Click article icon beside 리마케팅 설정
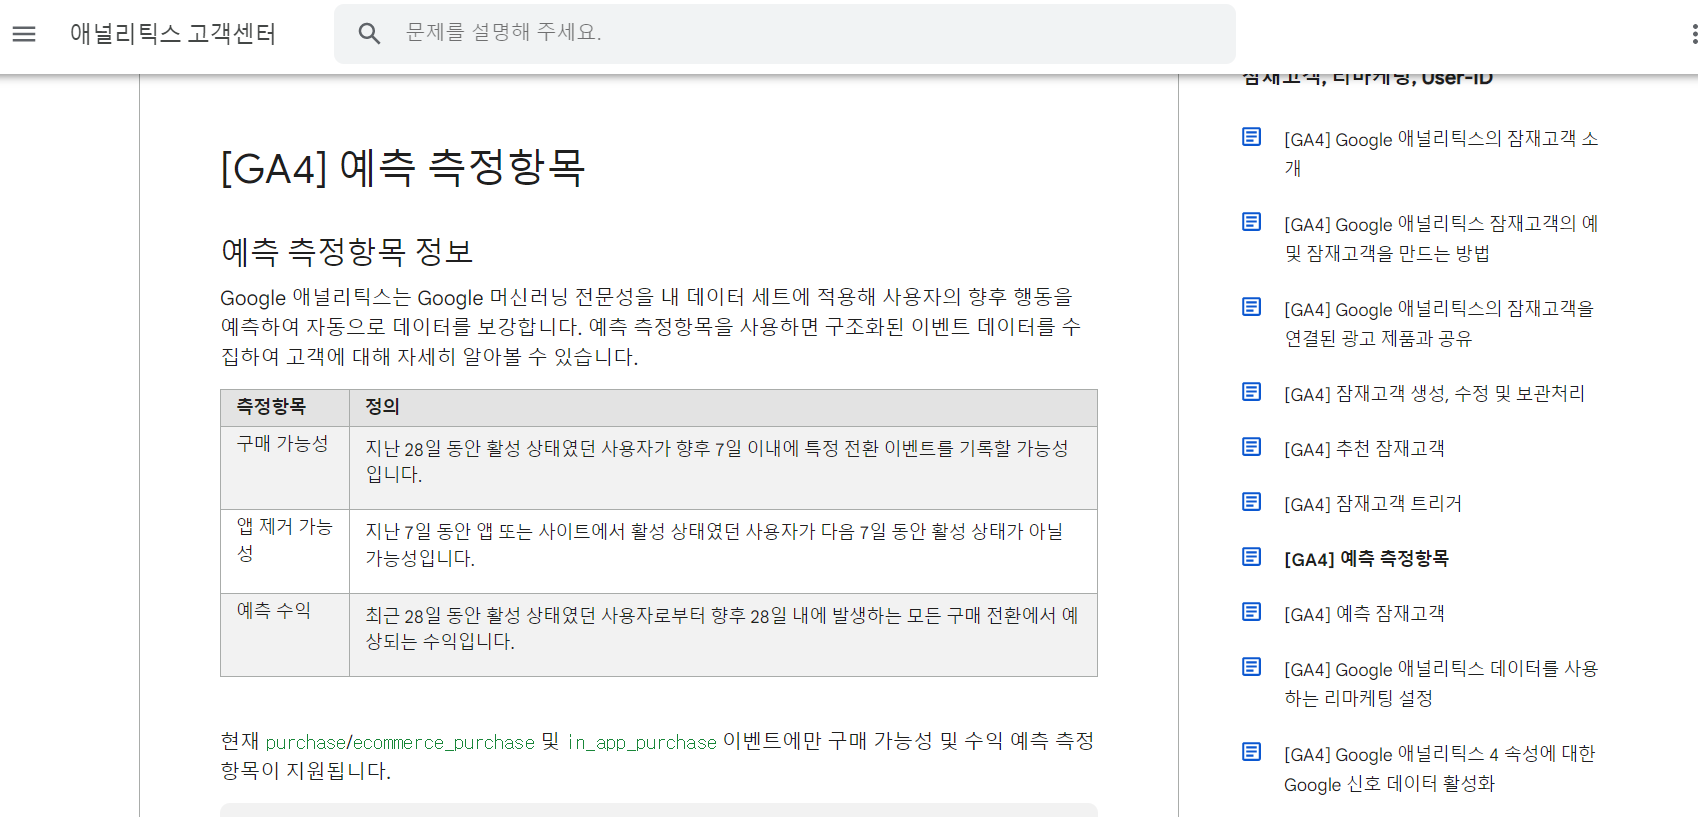The width and height of the screenshot is (1698, 817). click(x=1251, y=667)
